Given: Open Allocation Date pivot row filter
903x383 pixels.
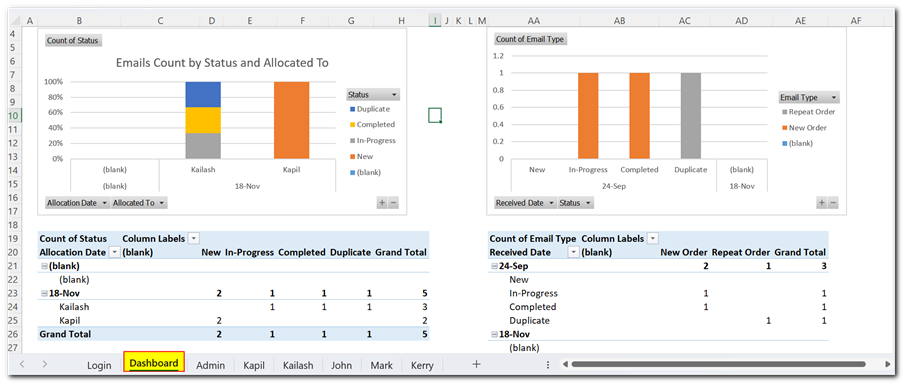Looking at the screenshot, I should point(115,252).
